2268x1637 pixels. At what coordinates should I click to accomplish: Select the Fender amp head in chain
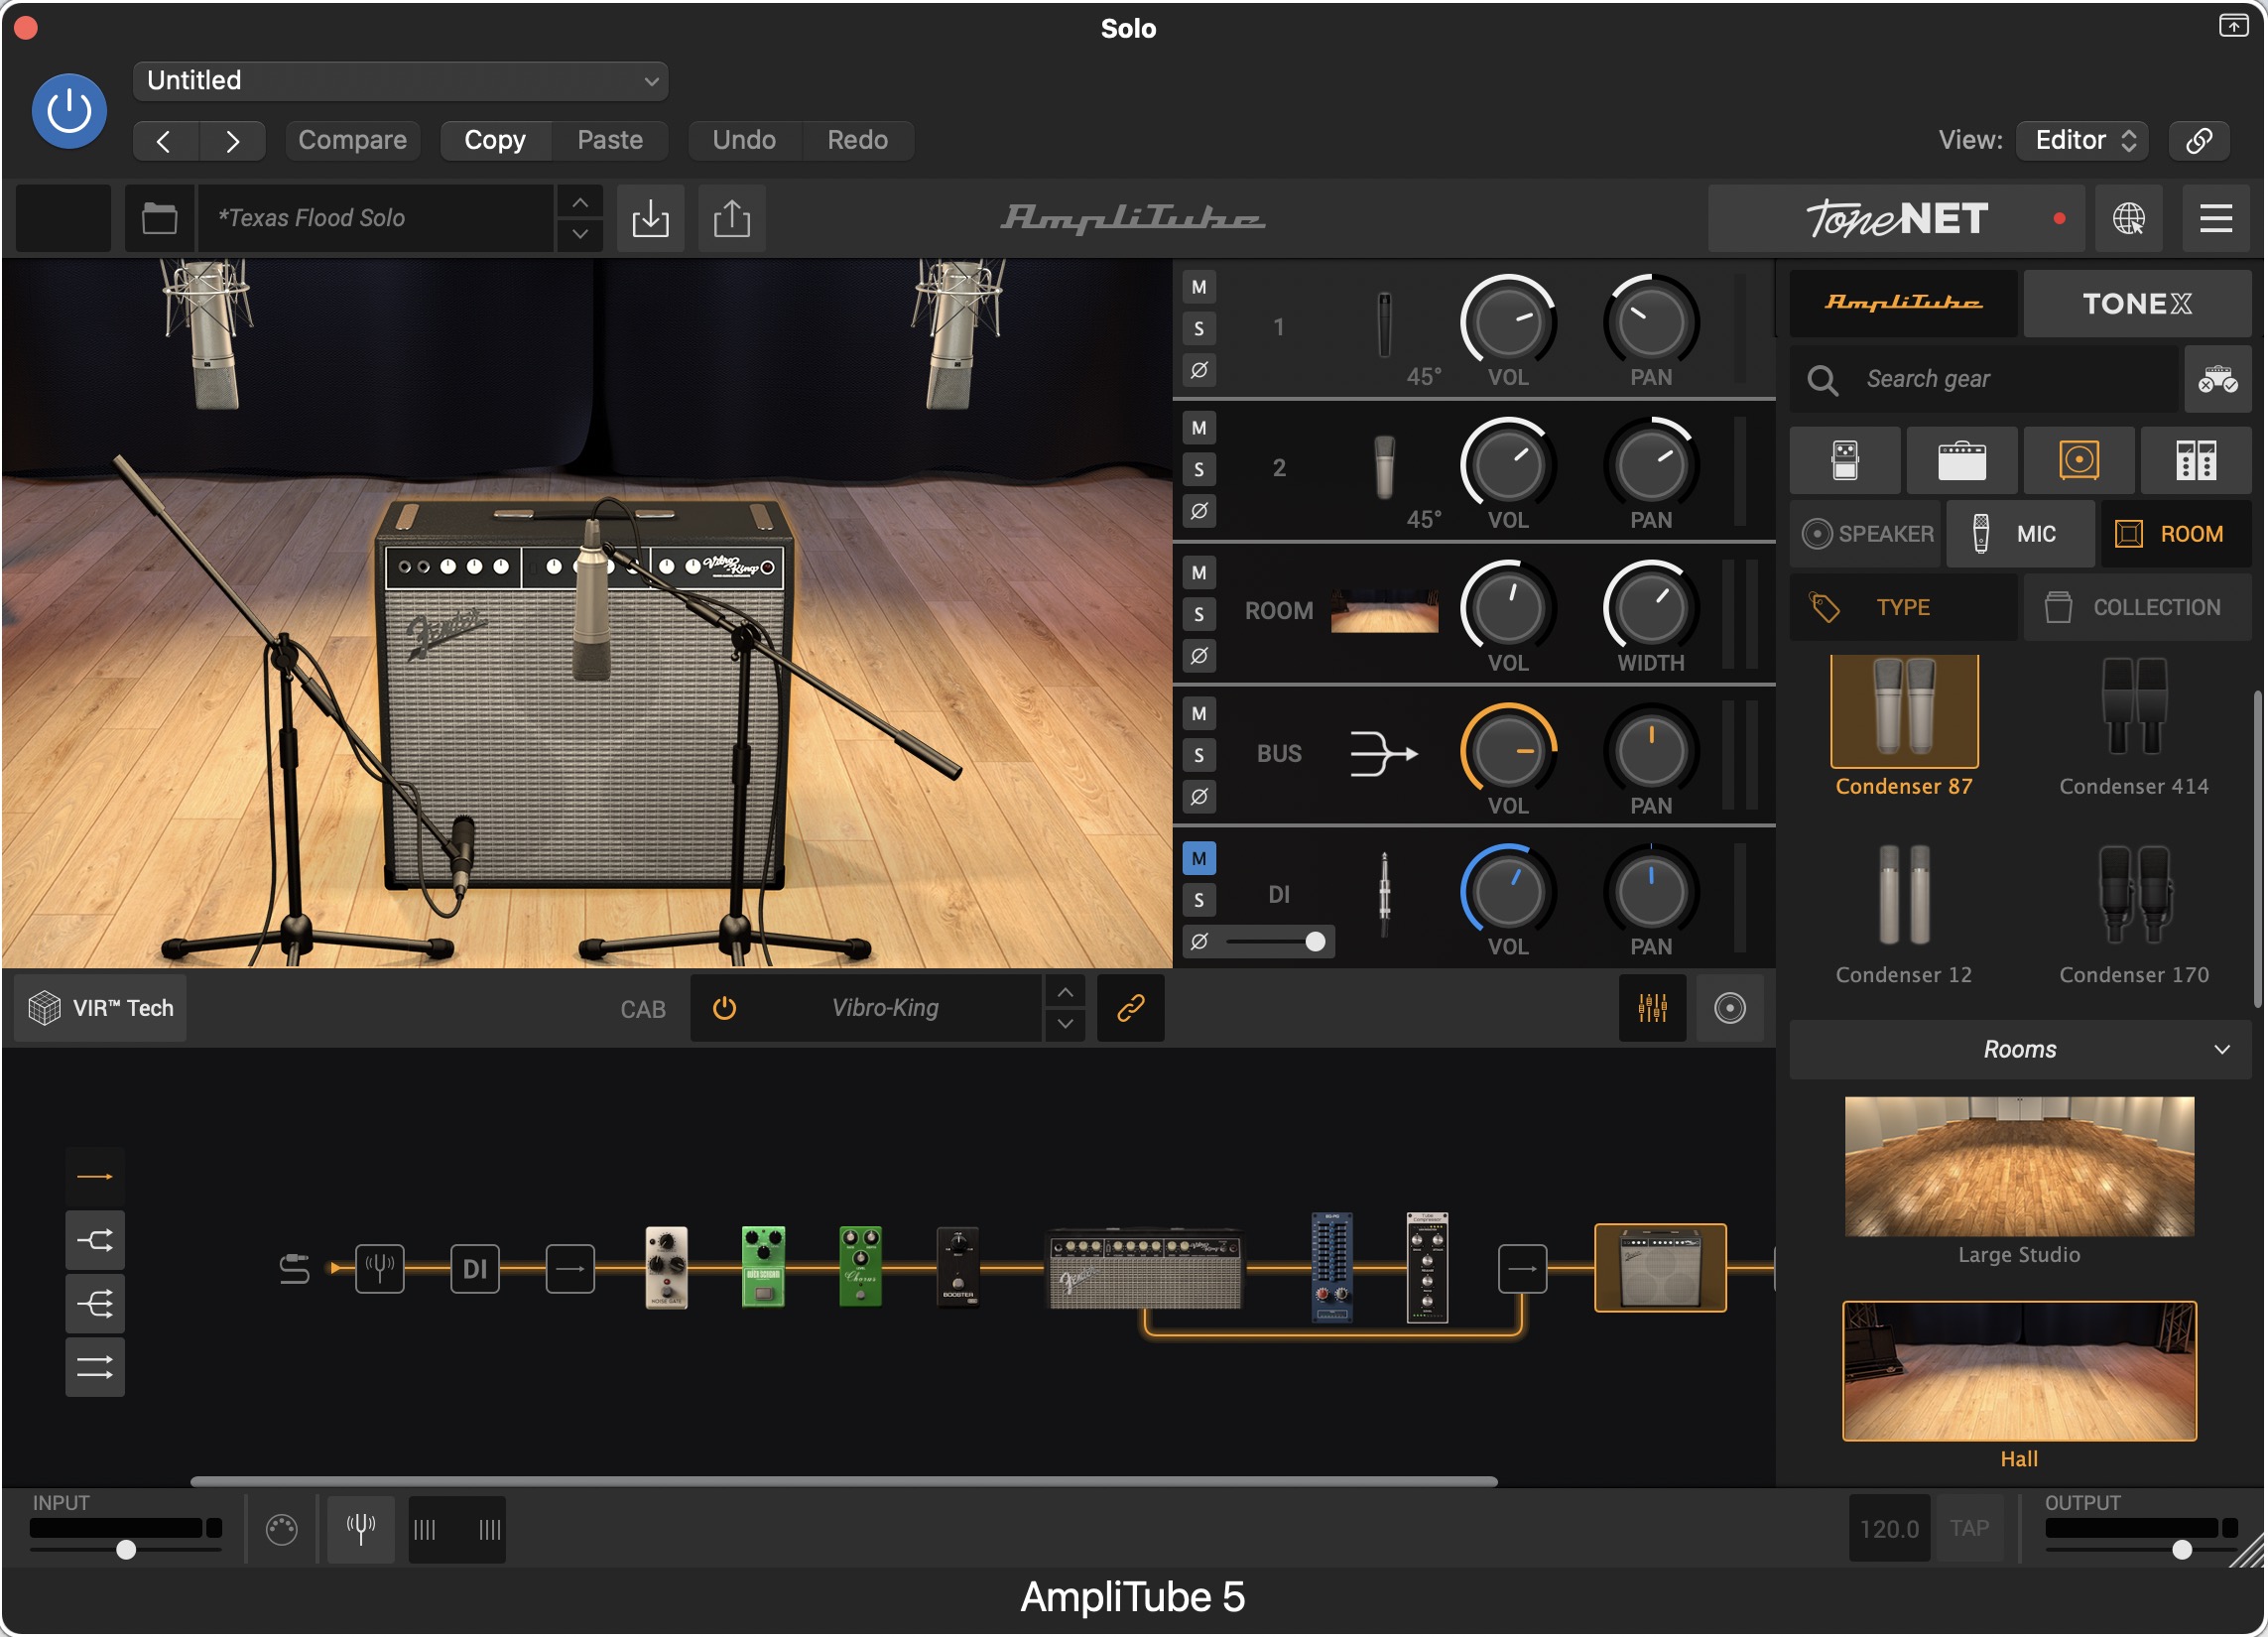(x=1144, y=1269)
